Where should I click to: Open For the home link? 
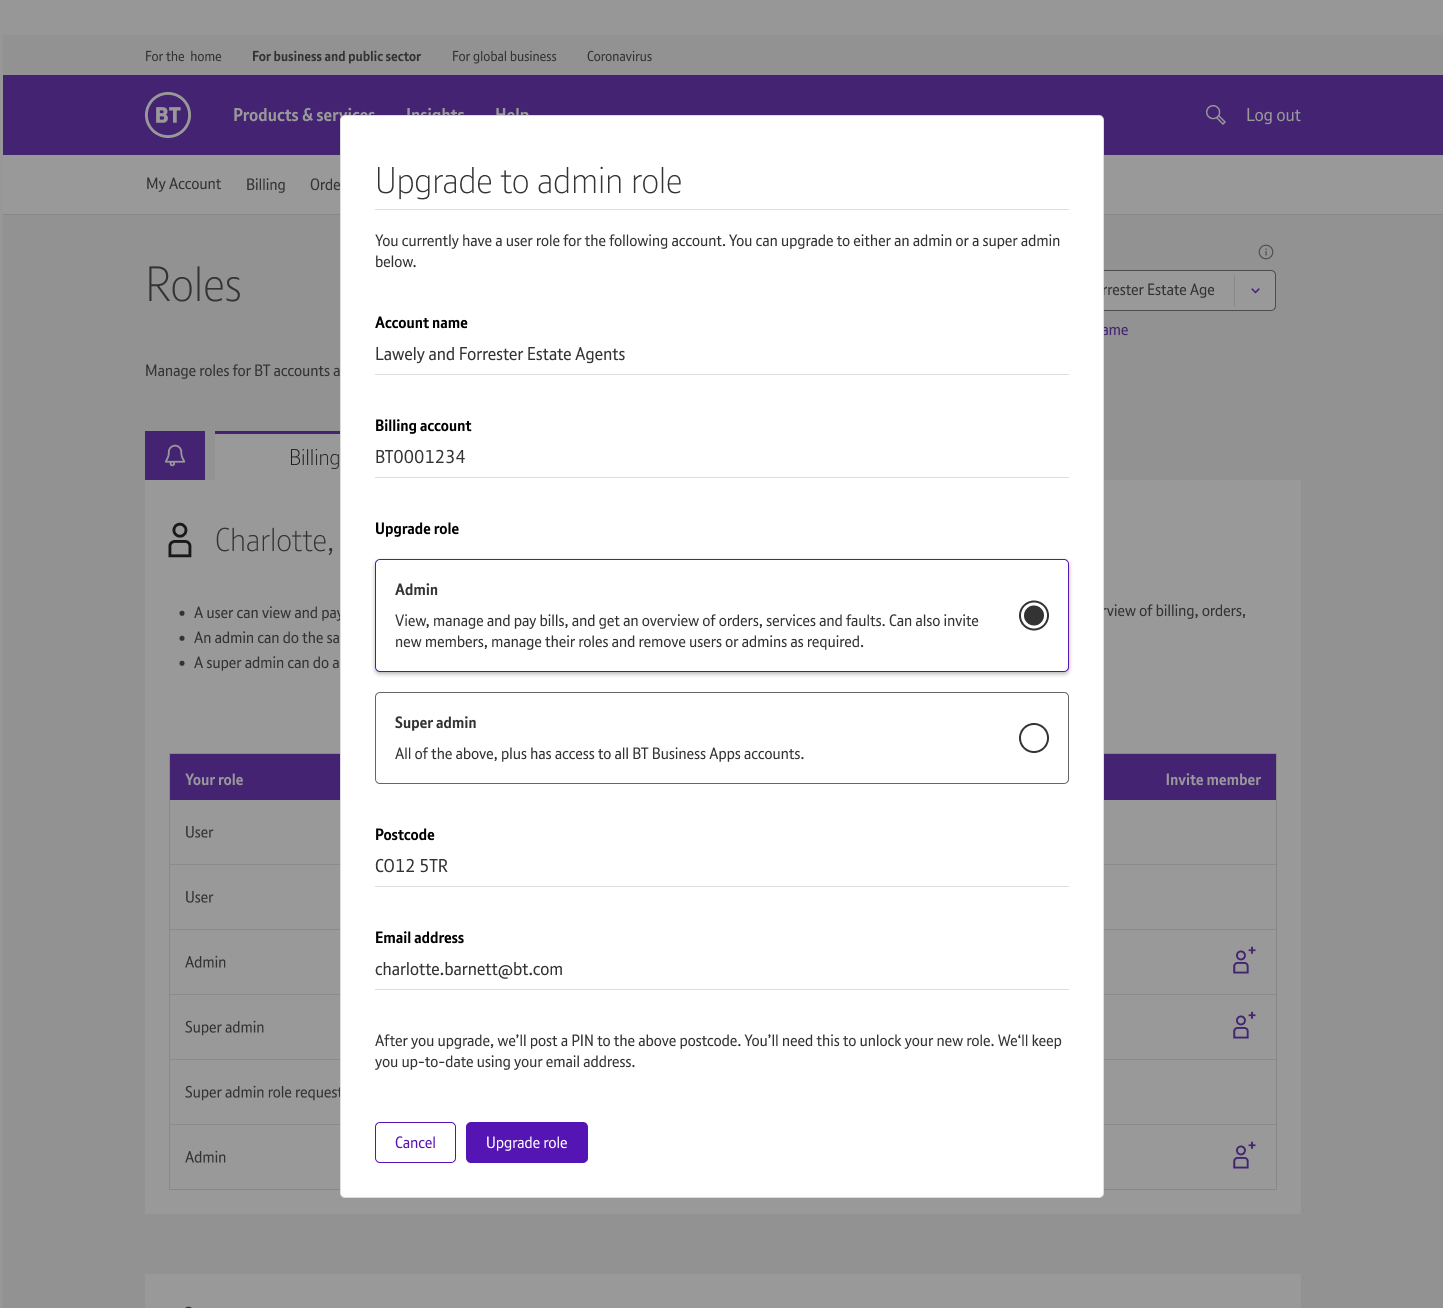(183, 56)
